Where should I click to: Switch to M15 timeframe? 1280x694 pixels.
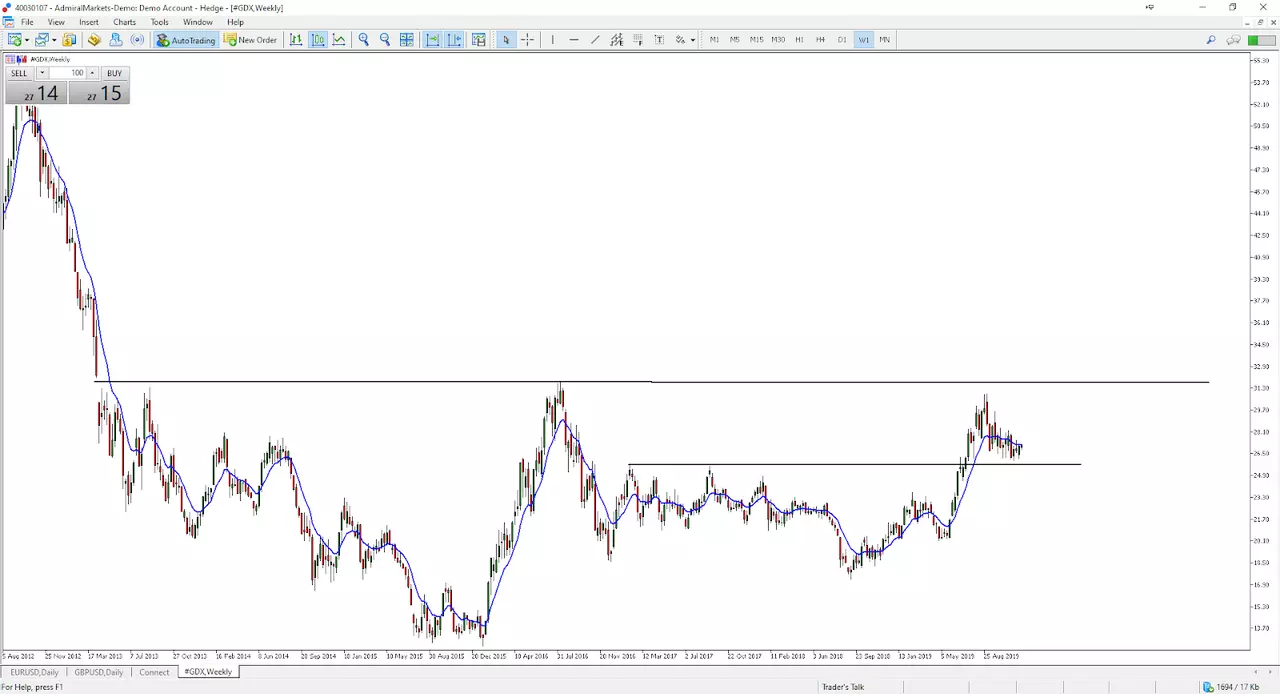pyautogui.click(x=756, y=40)
